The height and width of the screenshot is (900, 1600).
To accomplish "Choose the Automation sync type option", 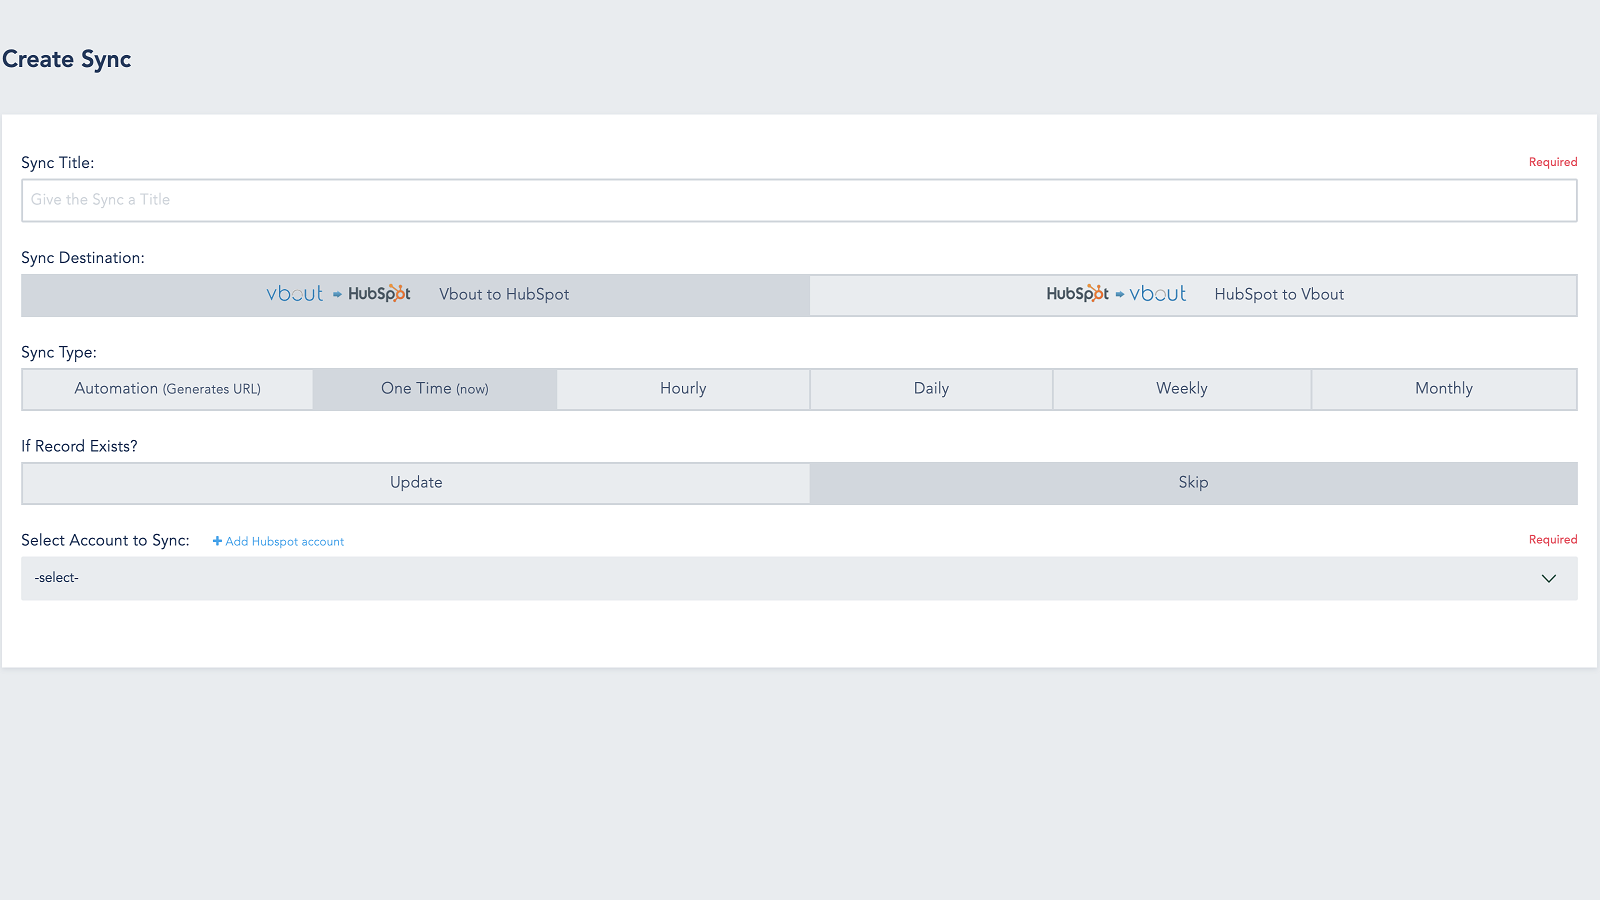I will (x=167, y=388).
